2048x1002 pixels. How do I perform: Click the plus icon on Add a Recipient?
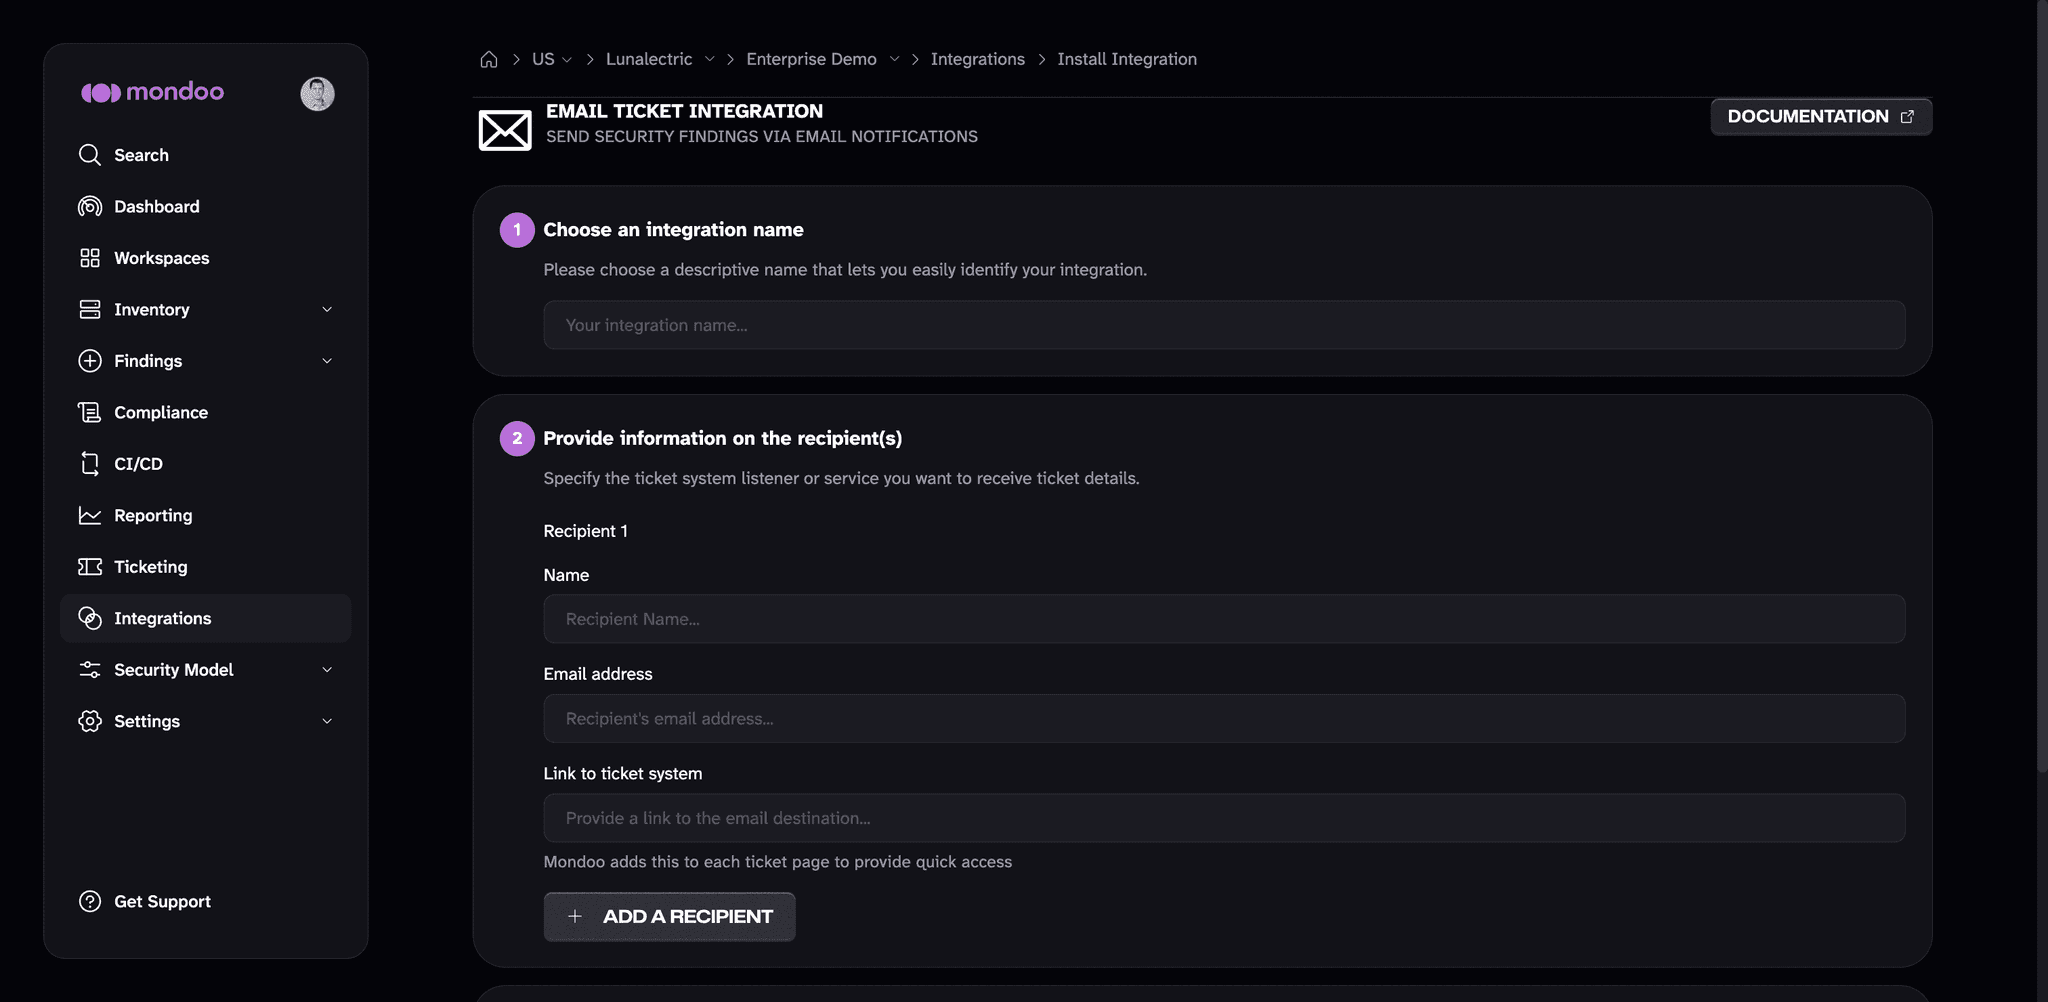click(x=575, y=916)
